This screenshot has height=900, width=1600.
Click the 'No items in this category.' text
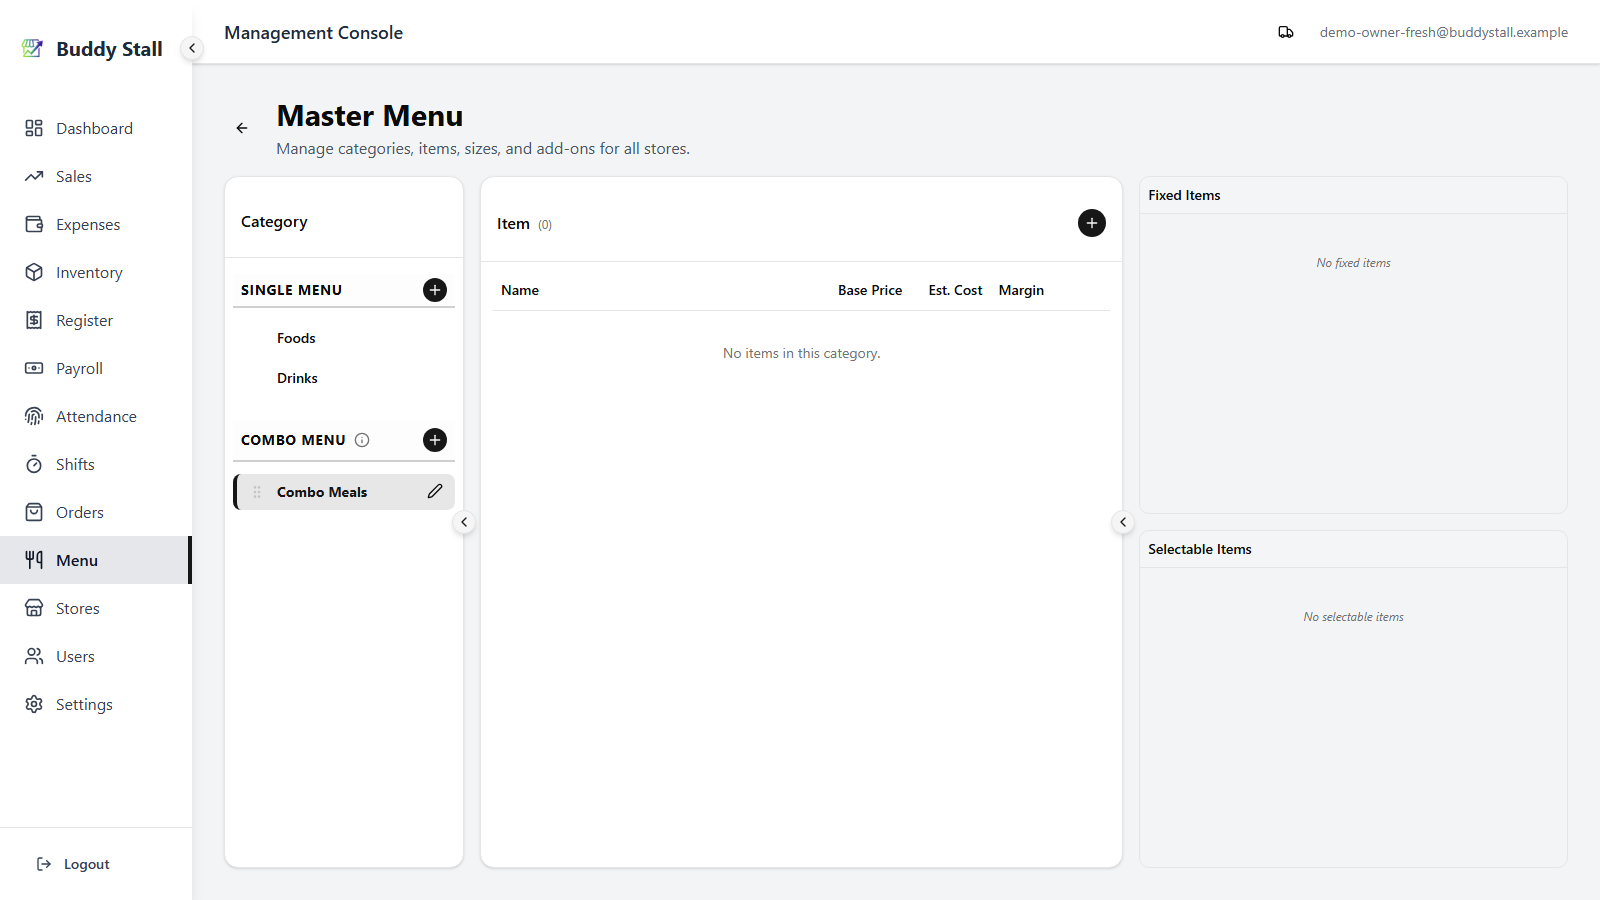(x=802, y=353)
